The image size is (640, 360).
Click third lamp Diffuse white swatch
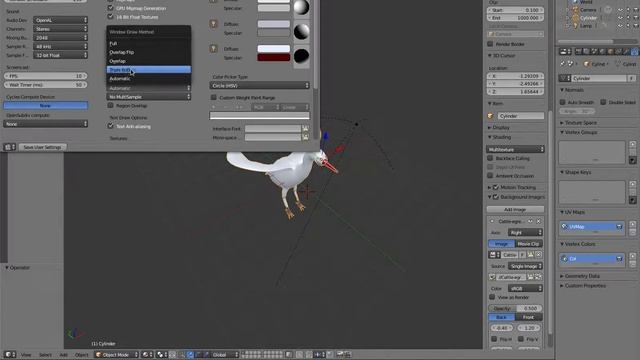[273, 49]
